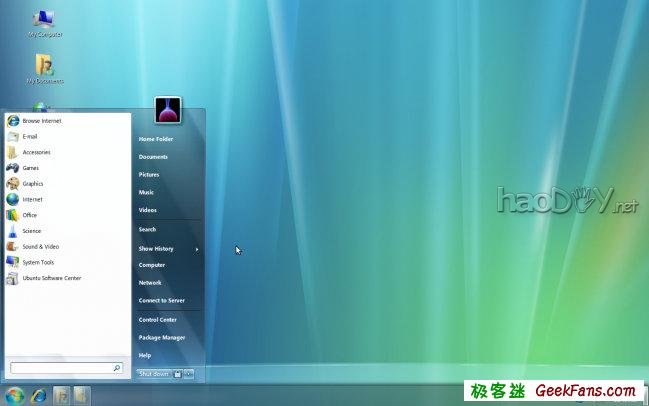This screenshot has width=649, height=406.
Task: Choose Connect to Server
Action: [x=161, y=301]
